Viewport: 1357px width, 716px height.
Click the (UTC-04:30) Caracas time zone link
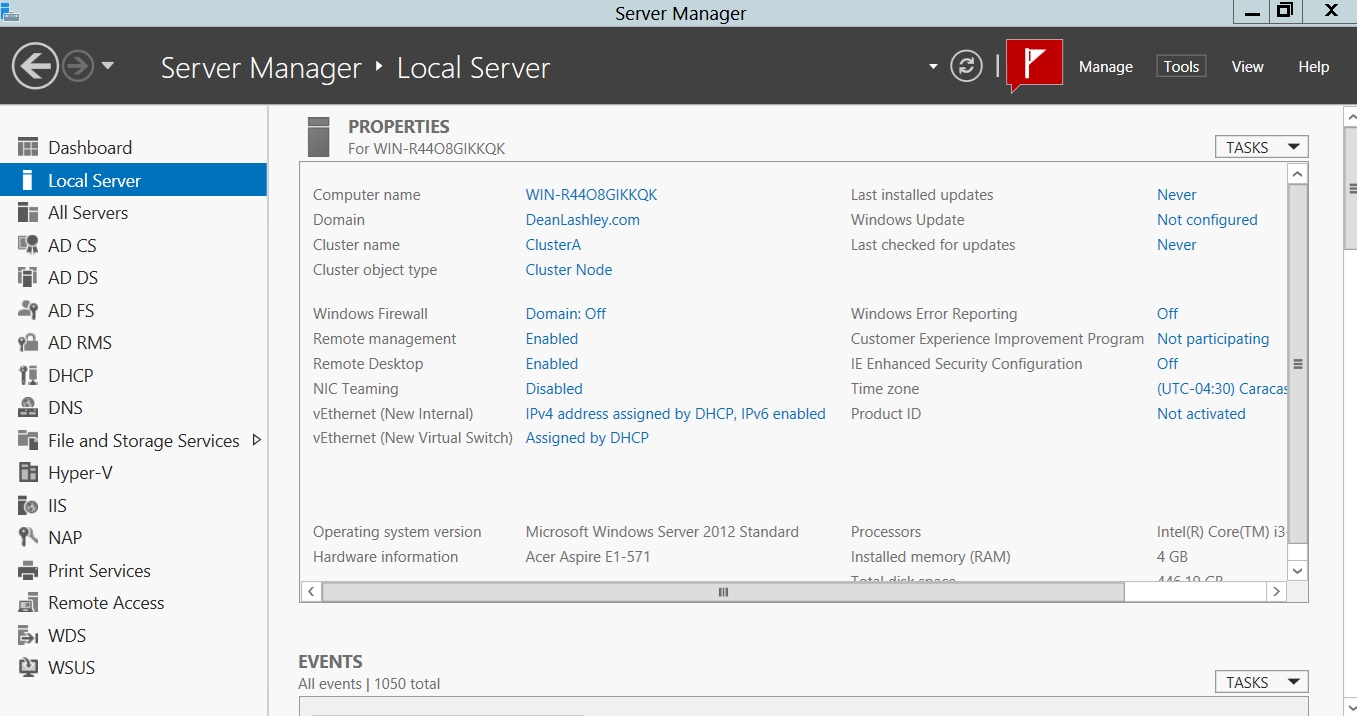coord(1222,389)
